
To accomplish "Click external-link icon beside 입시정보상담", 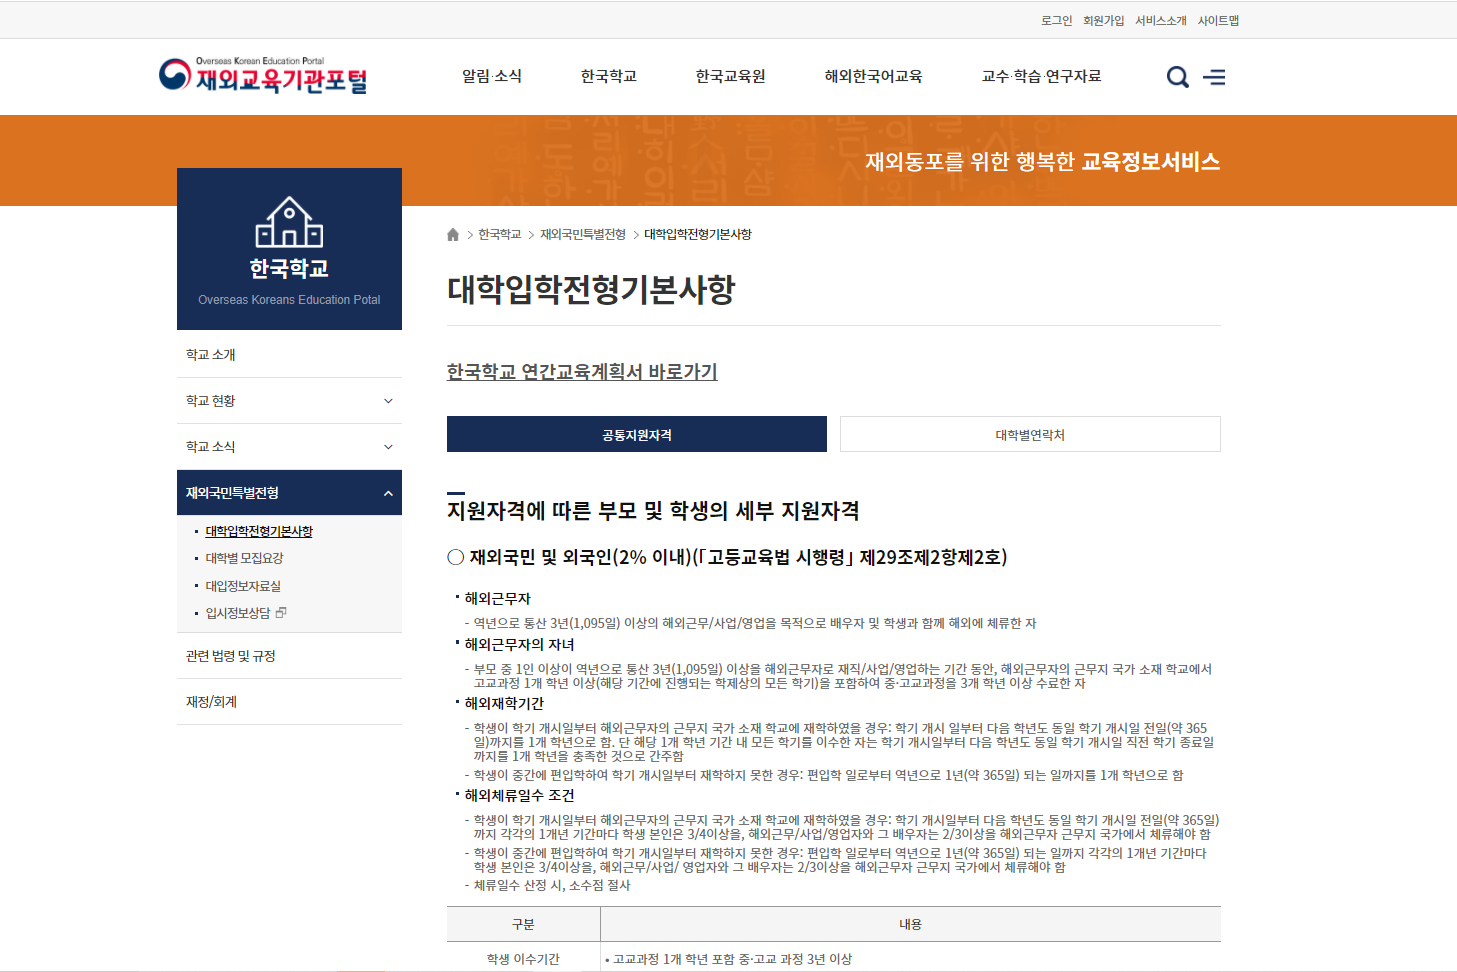I will tap(281, 613).
